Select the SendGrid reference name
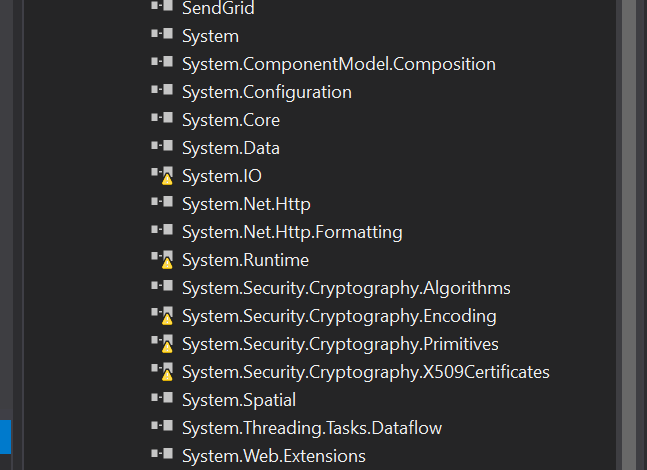The height and width of the screenshot is (470, 647). (218, 8)
